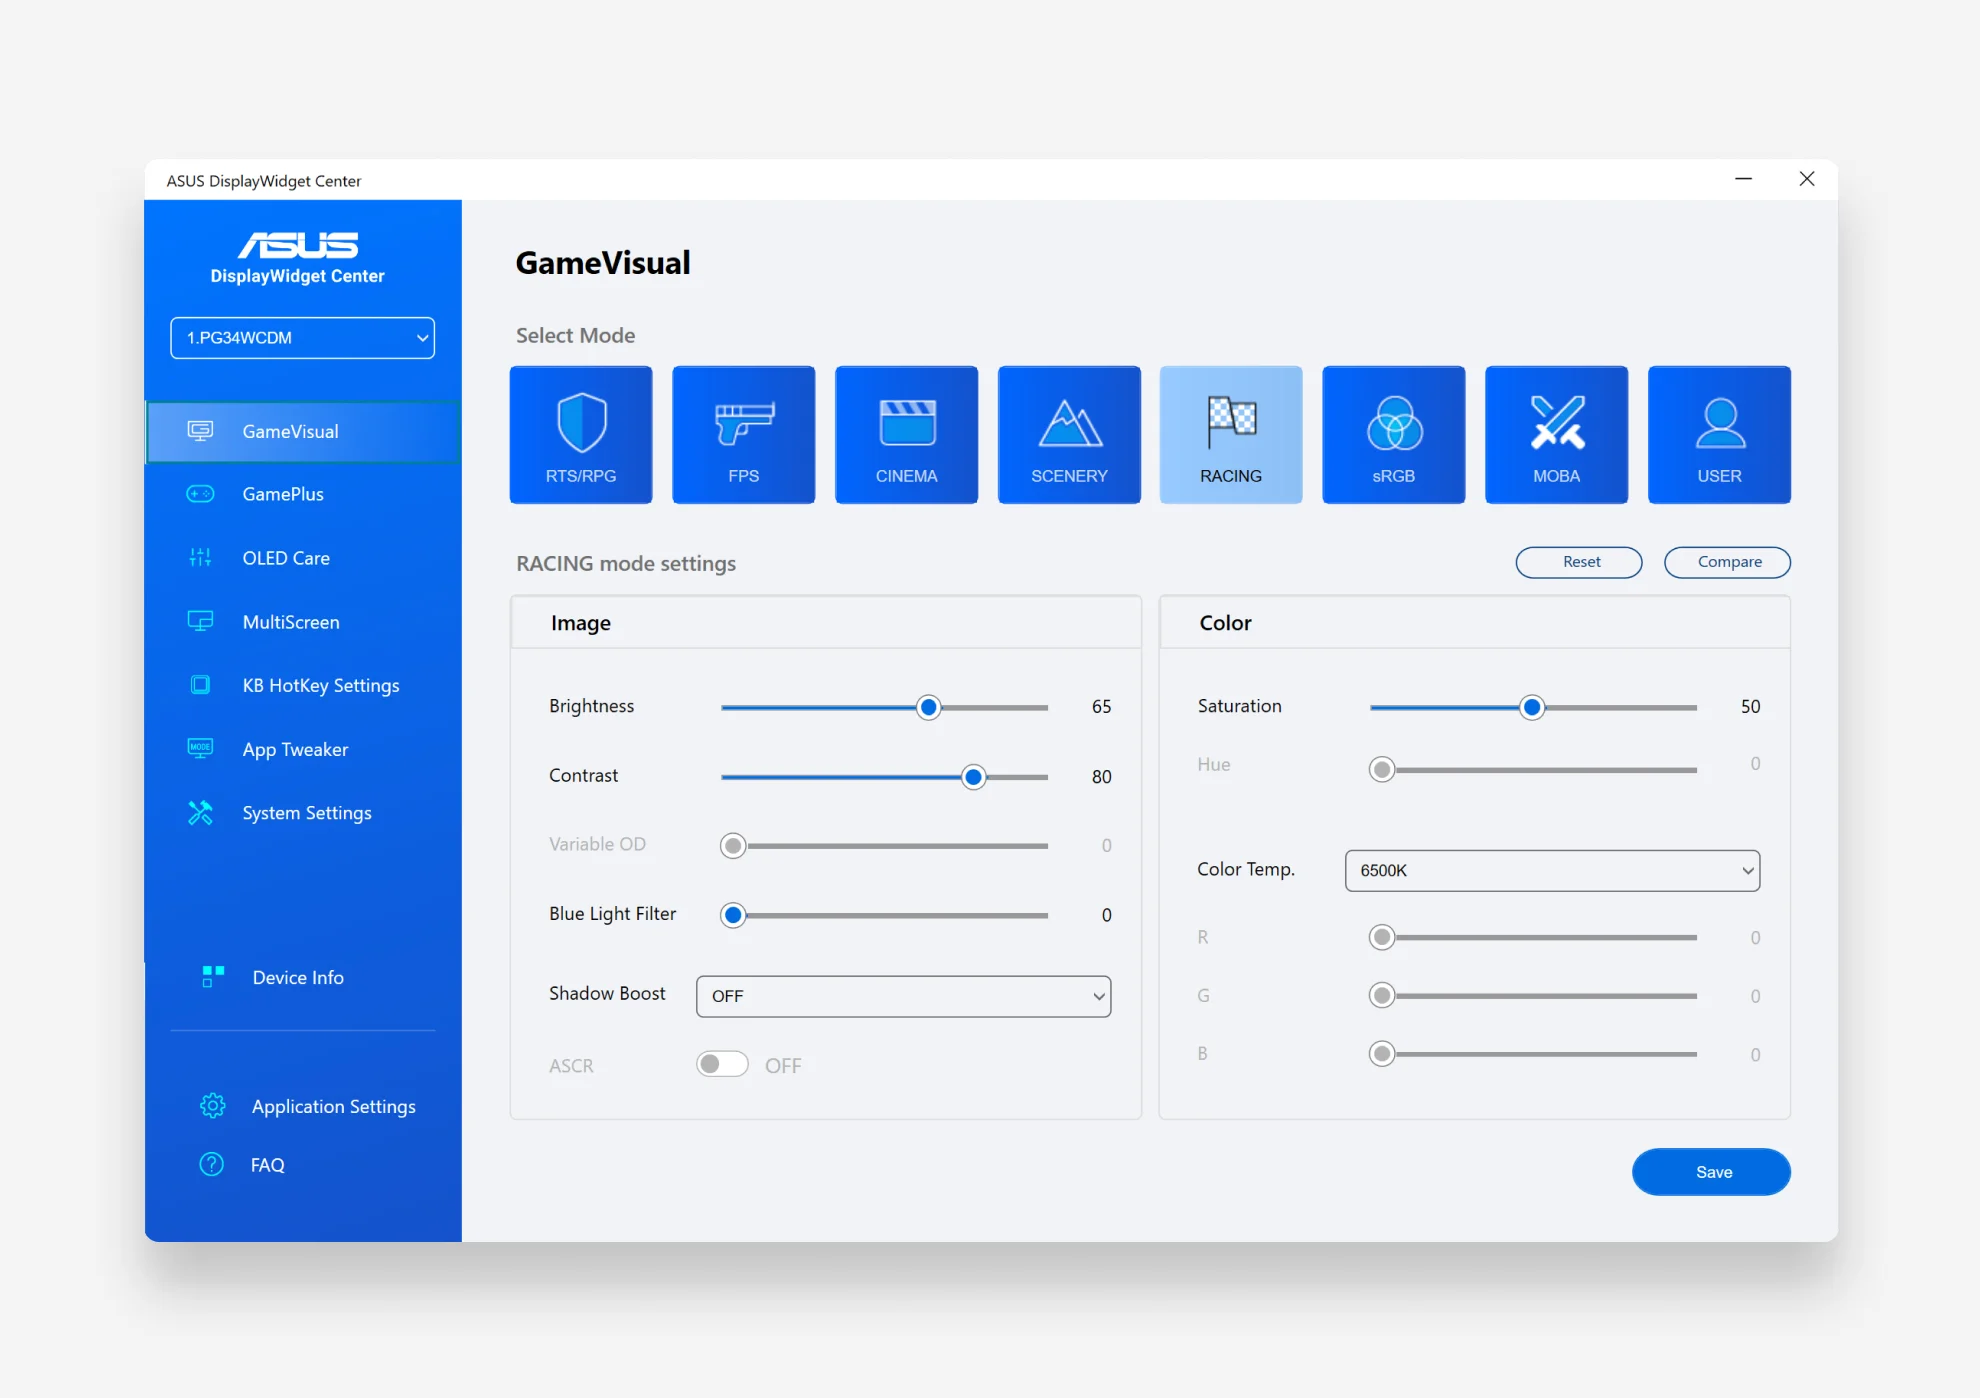Choose the USER profile mode tile
The image size is (1980, 1398).
click(1719, 434)
